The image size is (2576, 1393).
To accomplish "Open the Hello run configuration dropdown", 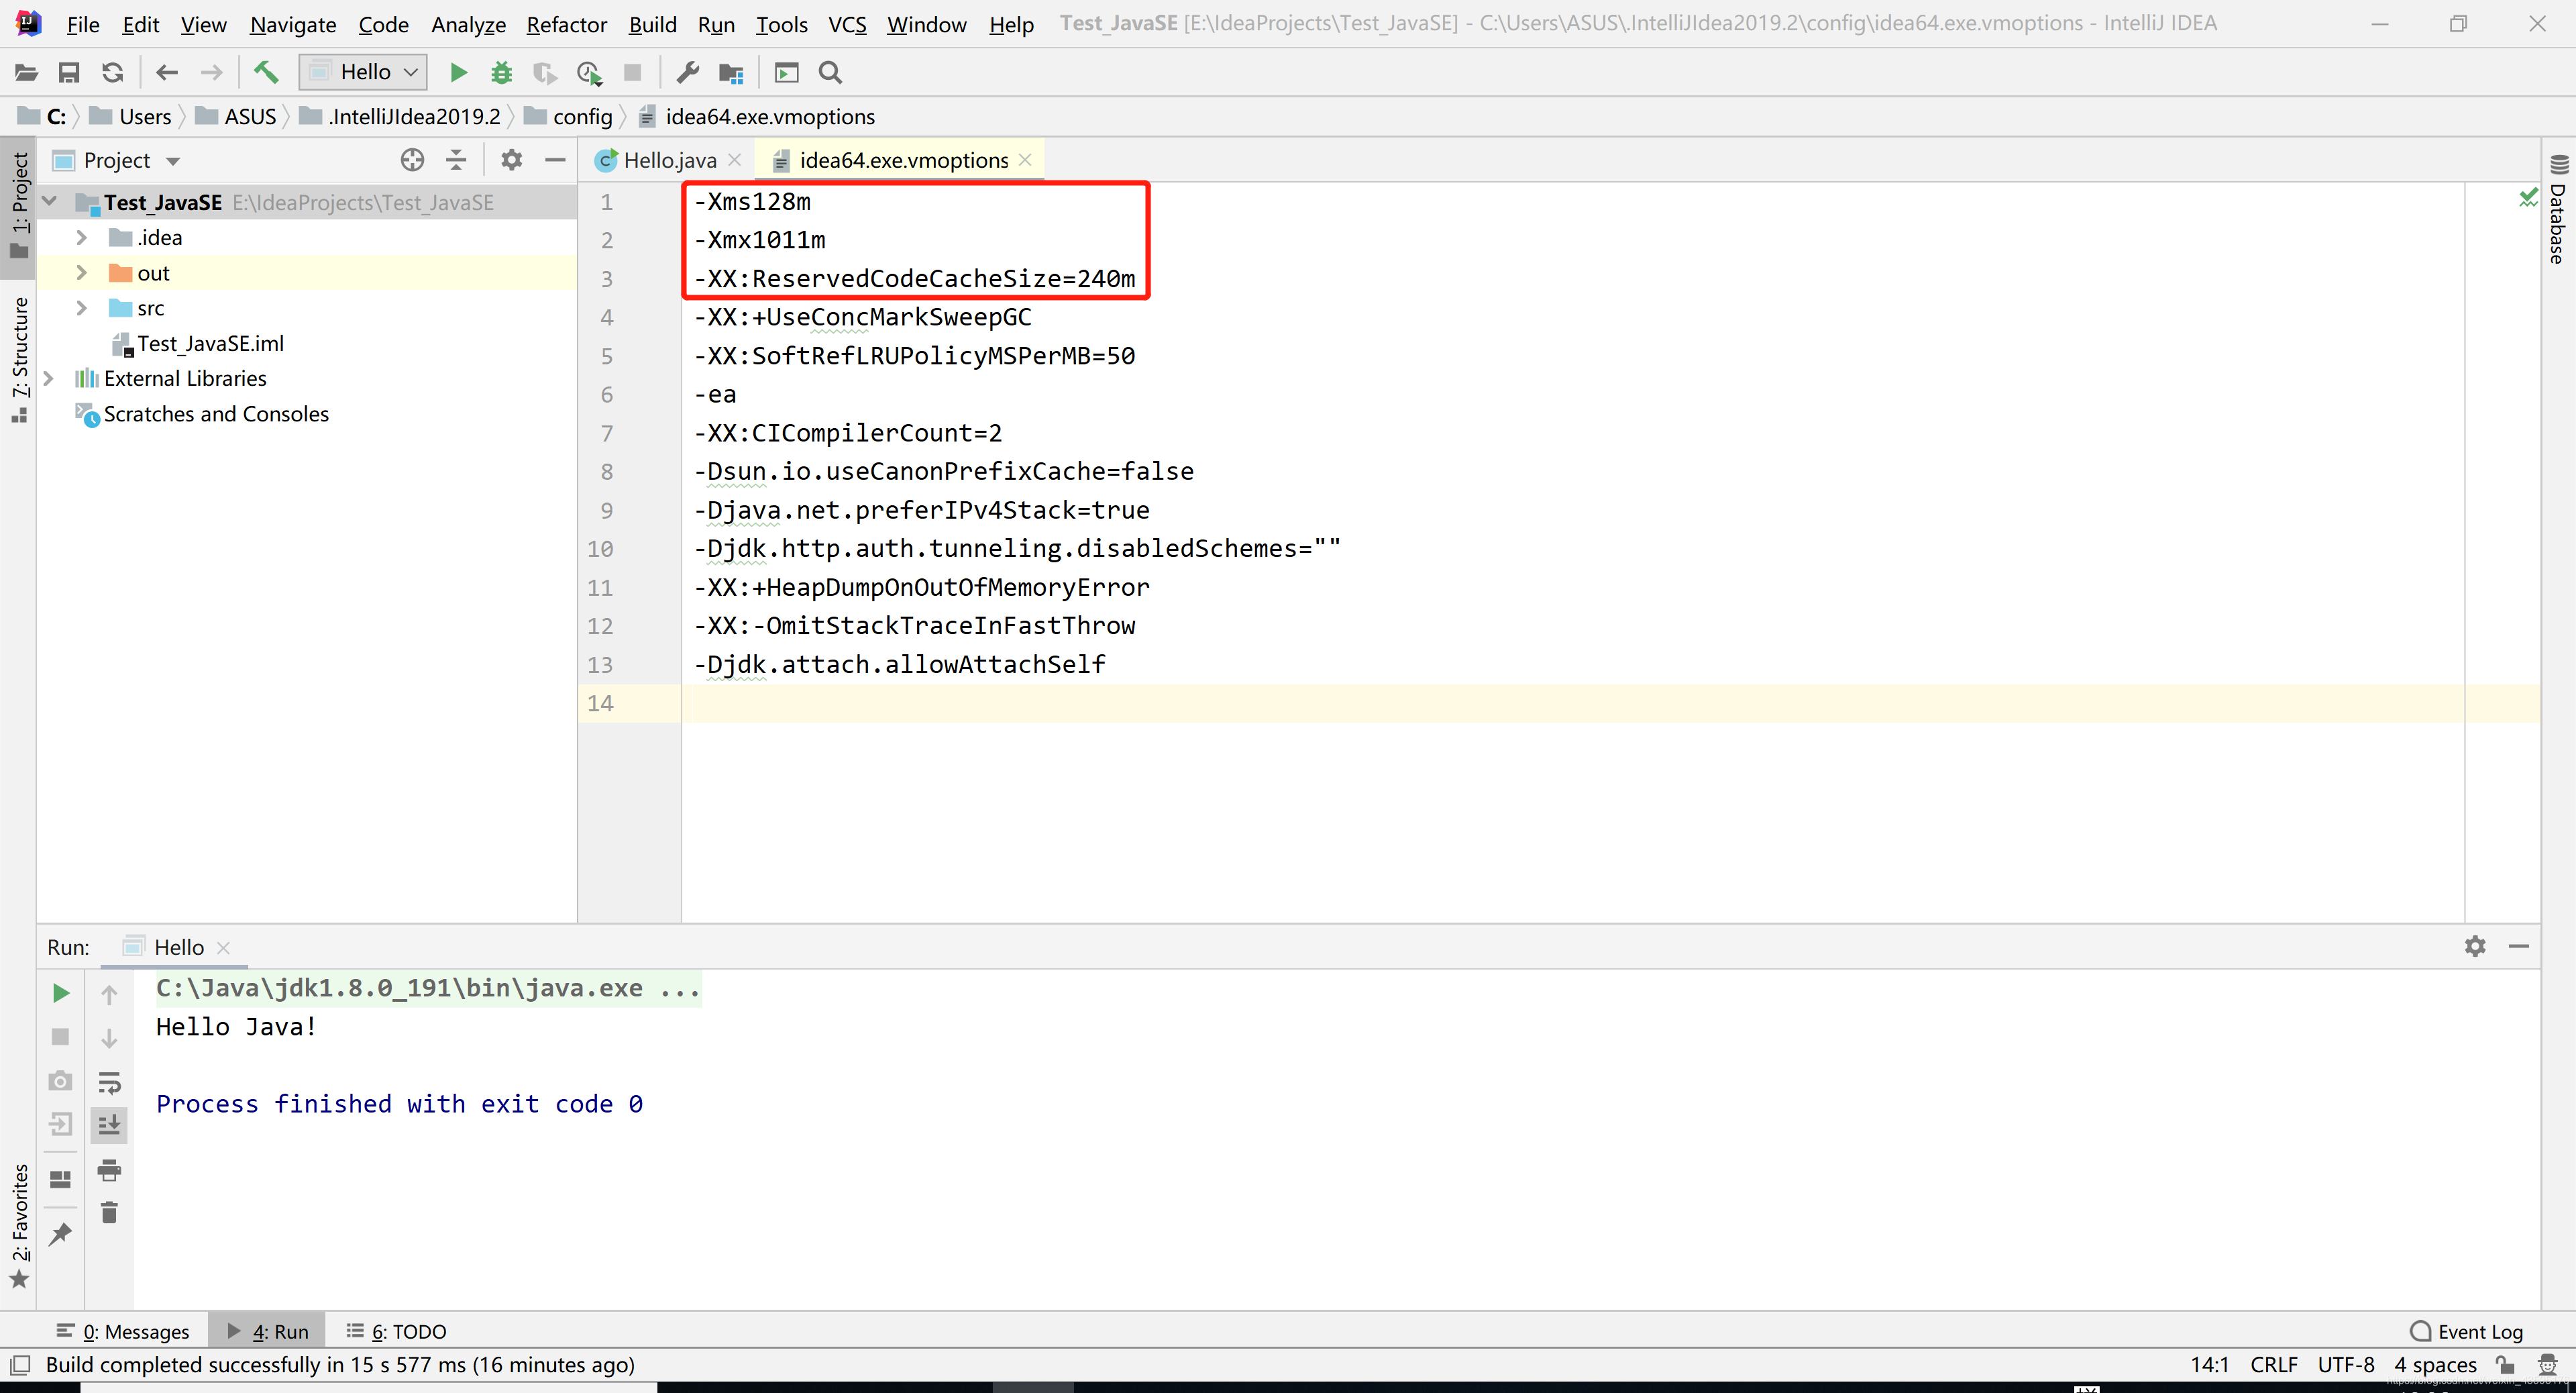I will point(364,72).
